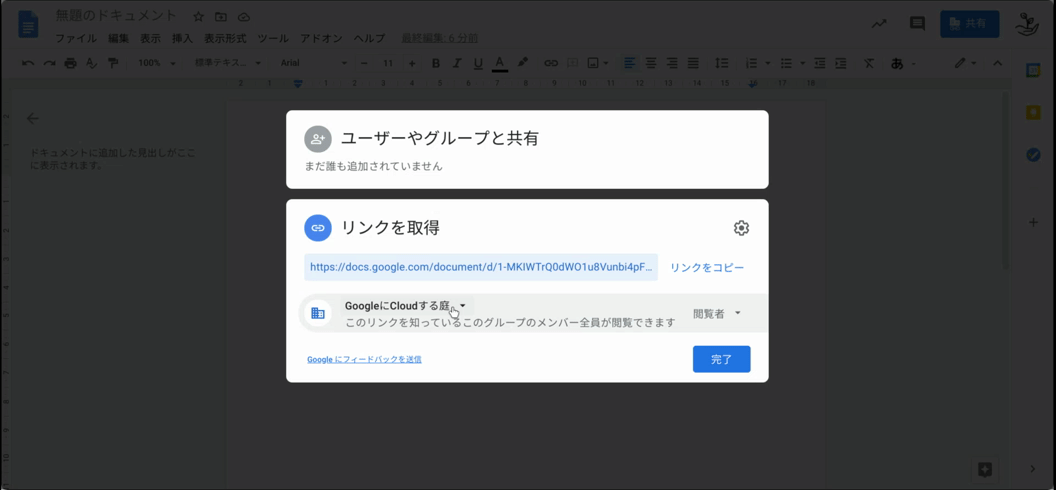Open the text color picker
This screenshot has width=1056, height=490.
point(499,63)
